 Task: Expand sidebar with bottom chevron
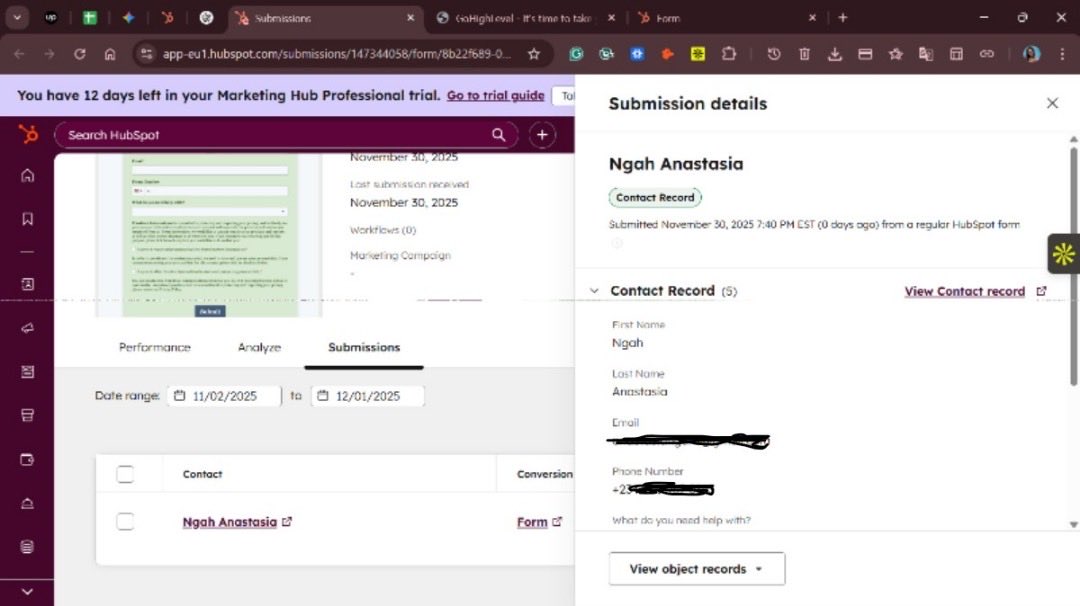28,592
